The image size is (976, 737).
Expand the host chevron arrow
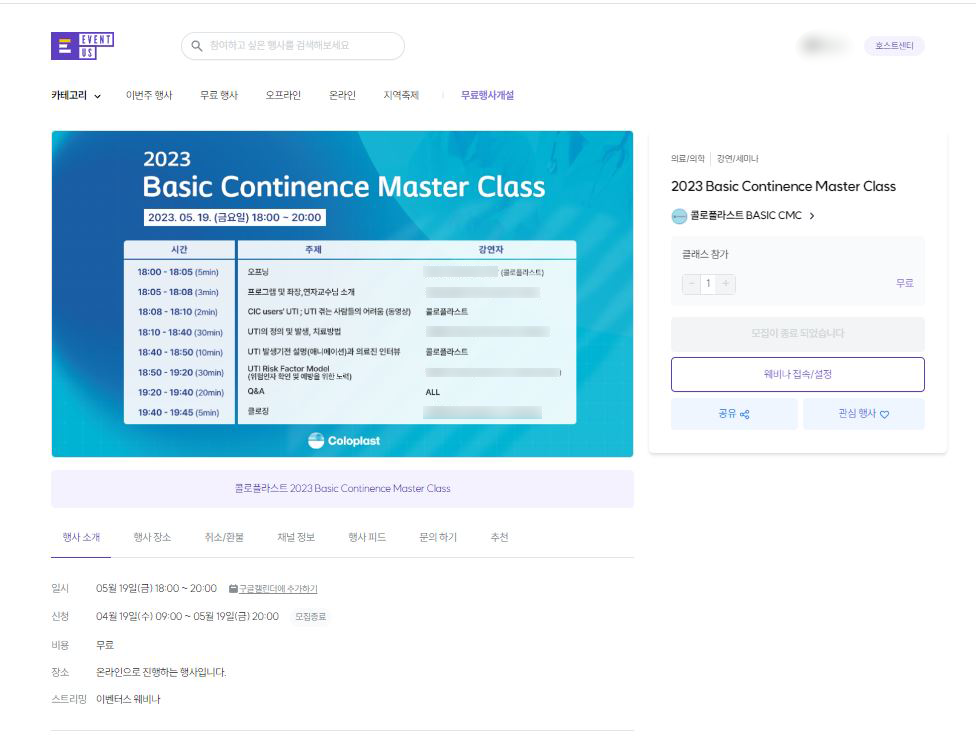click(812, 216)
